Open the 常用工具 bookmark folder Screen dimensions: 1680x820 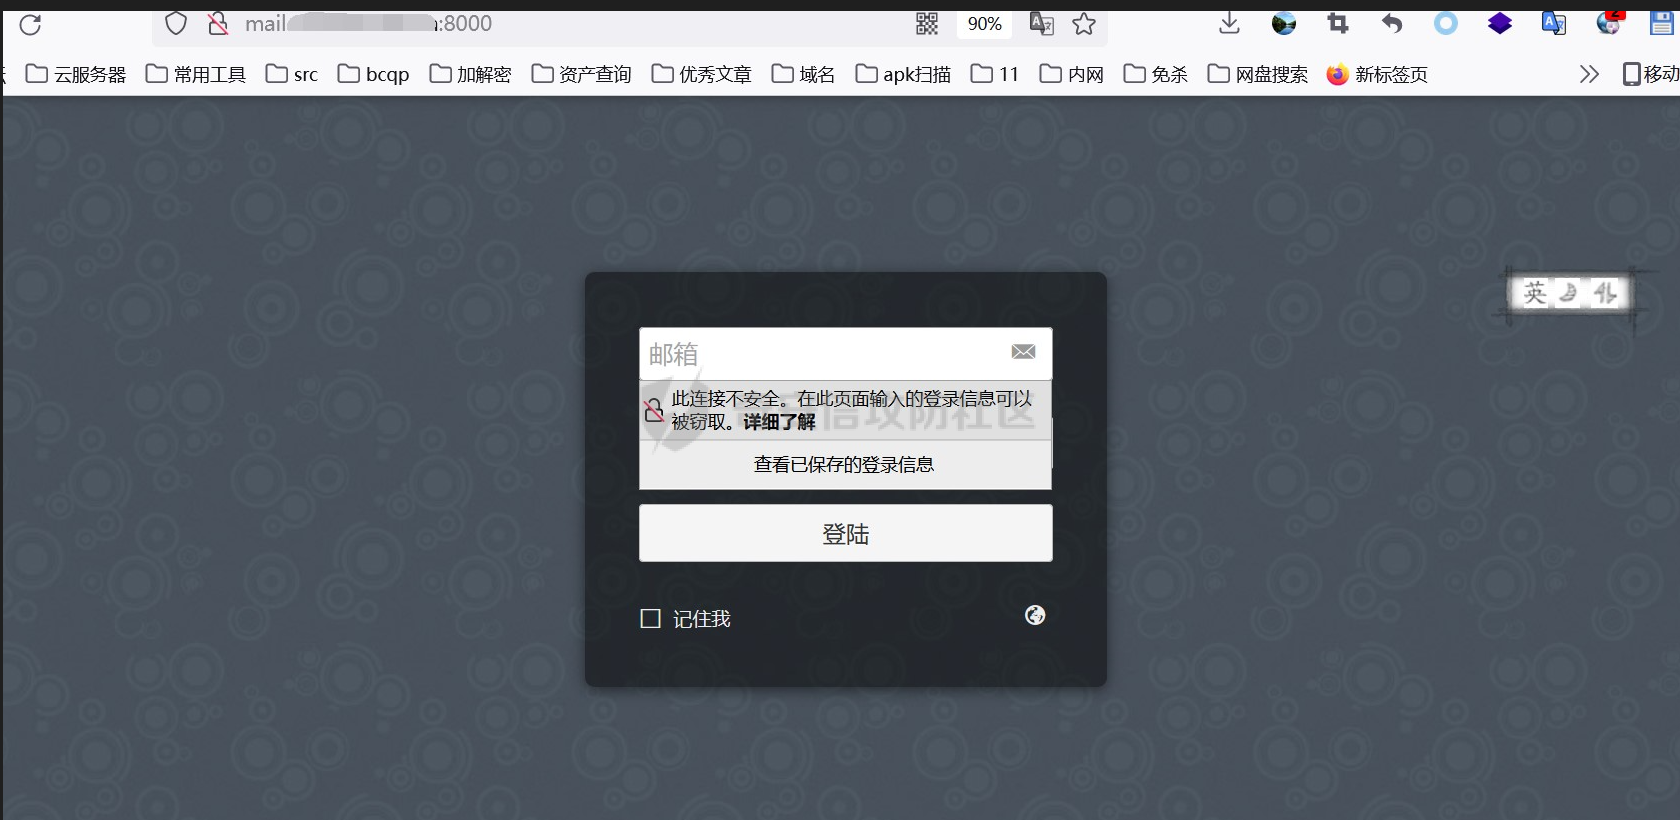[x=197, y=74]
